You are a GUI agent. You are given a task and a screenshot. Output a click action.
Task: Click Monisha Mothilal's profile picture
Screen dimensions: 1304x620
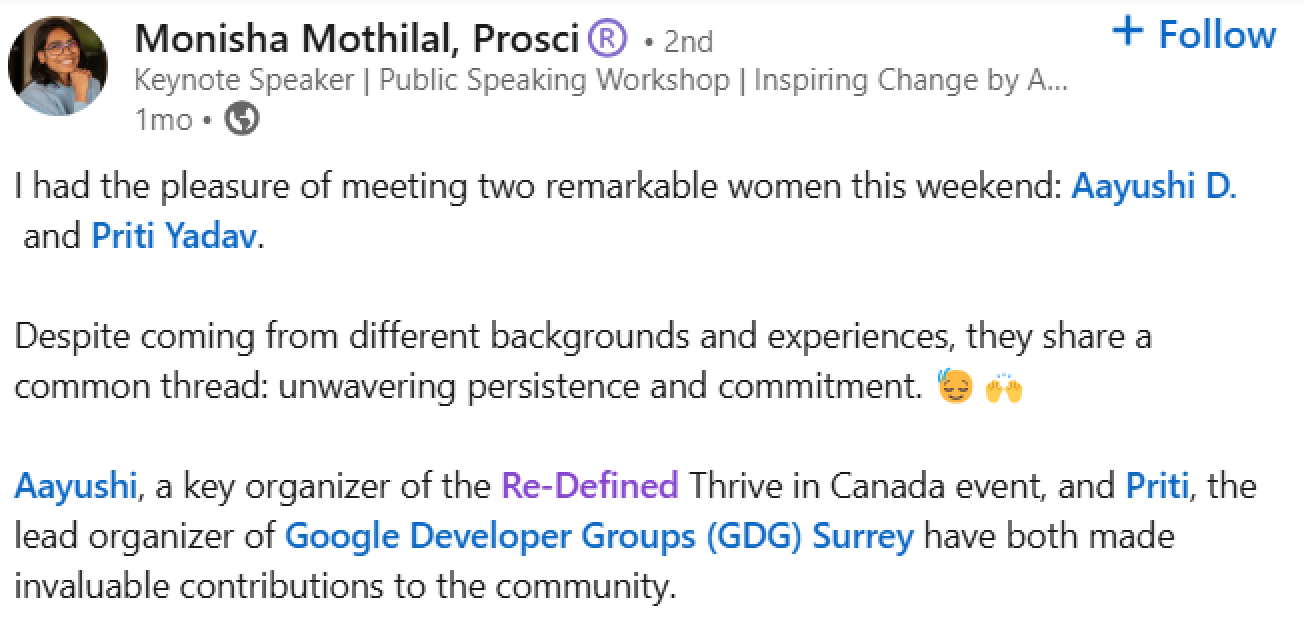tap(58, 65)
